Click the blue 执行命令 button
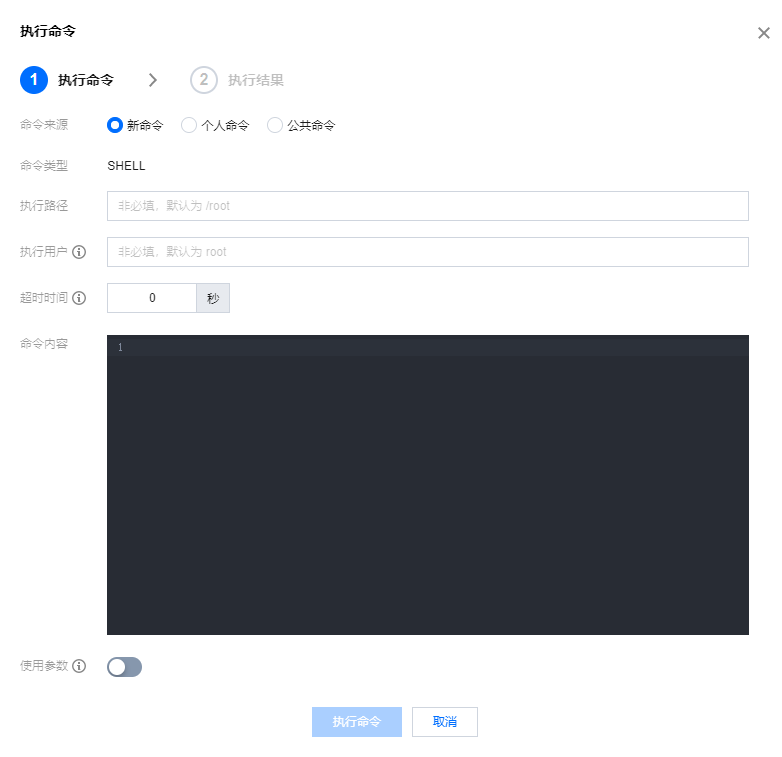This screenshot has width=782, height=757. tap(357, 722)
